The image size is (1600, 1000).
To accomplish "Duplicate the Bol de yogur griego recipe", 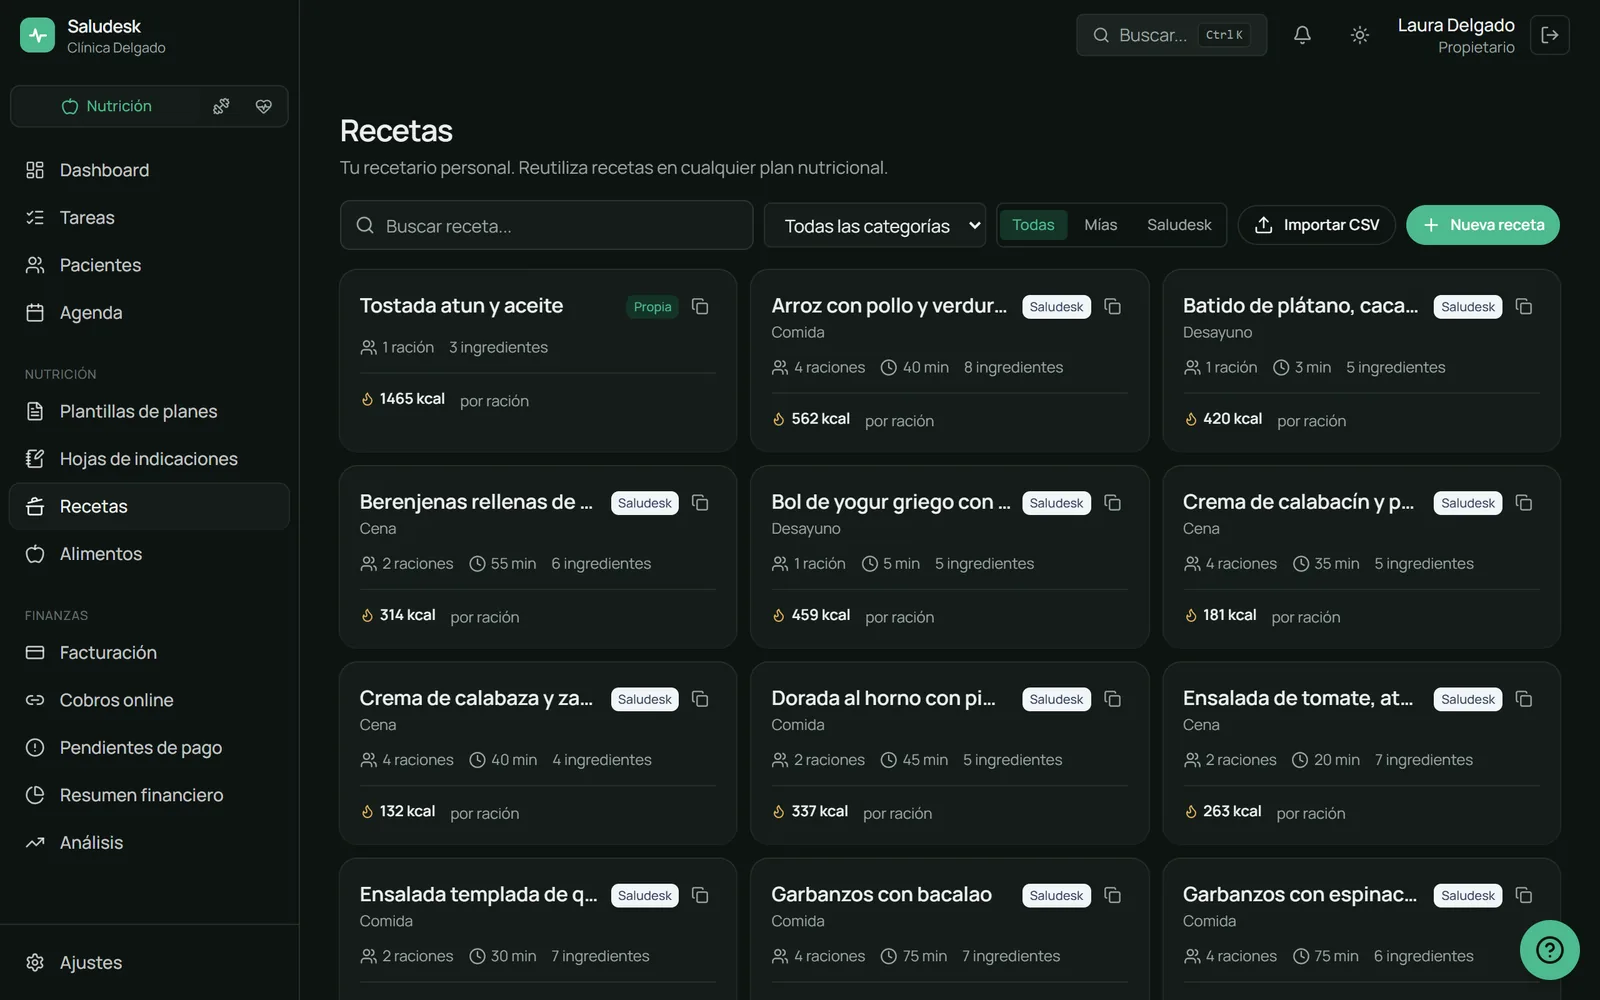I will 1112,502.
